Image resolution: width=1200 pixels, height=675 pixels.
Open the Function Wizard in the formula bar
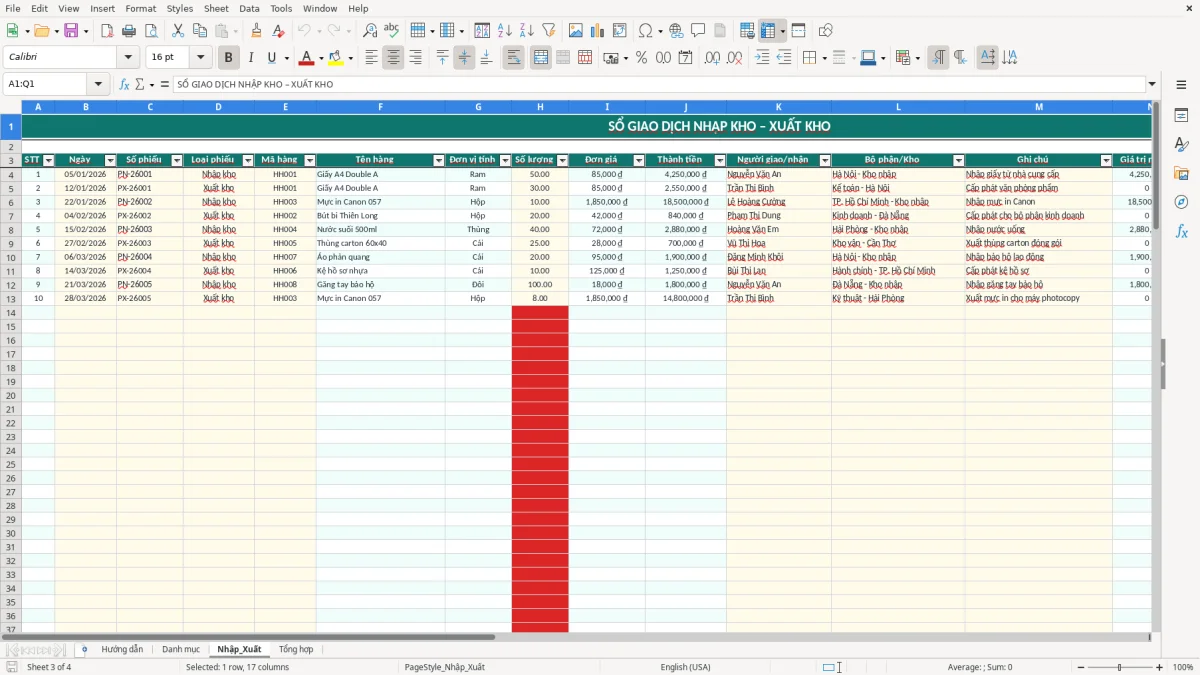124,85
